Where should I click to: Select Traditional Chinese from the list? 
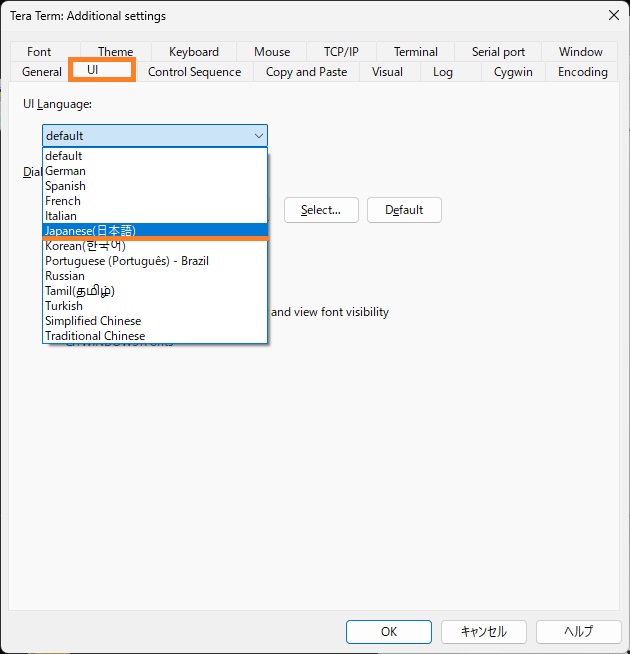(94, 336)
